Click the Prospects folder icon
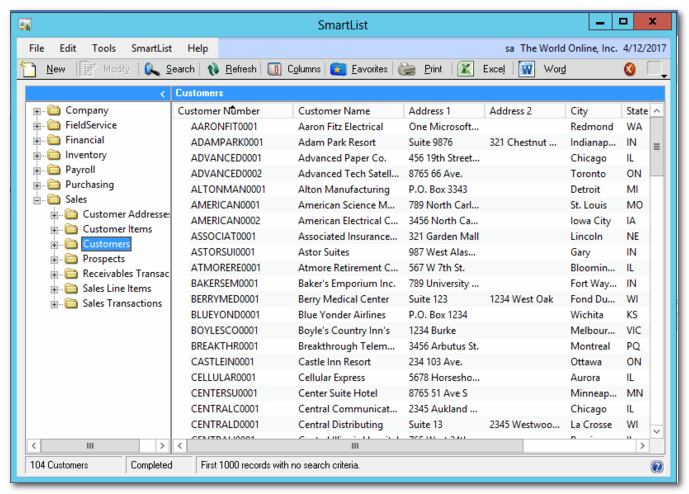The image size is (689, 494). click(71, 258)
